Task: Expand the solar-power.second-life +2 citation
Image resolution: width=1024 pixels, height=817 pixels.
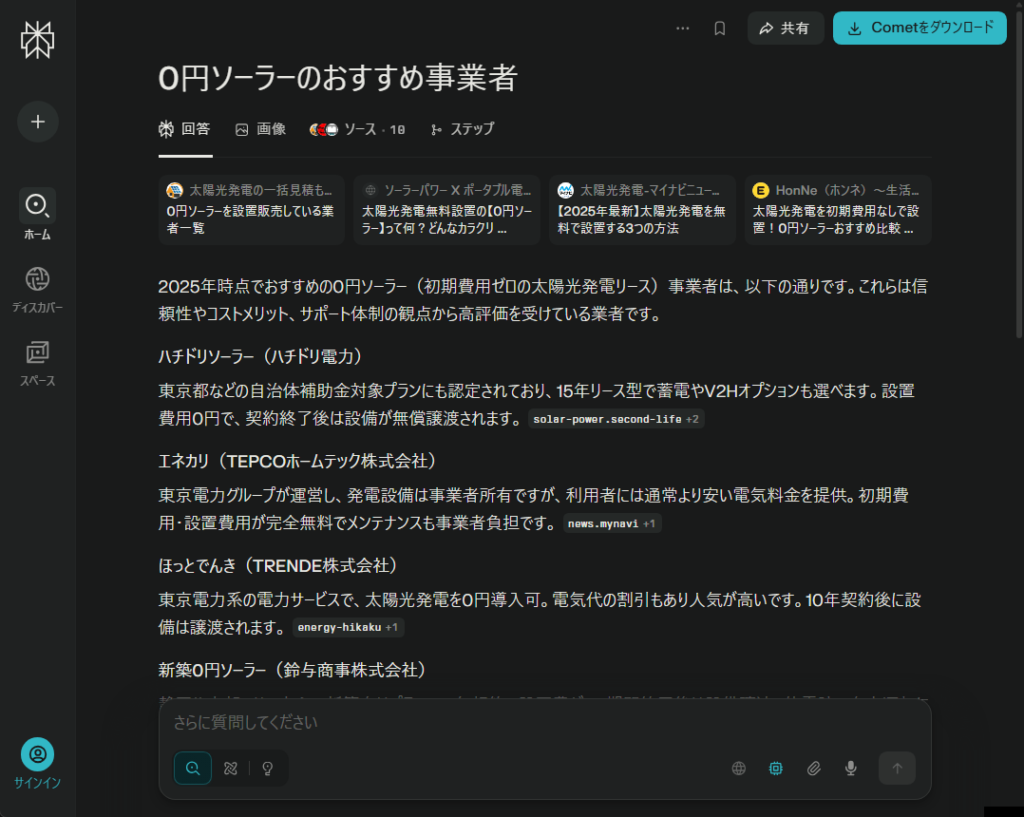Action: pos(616,419)
